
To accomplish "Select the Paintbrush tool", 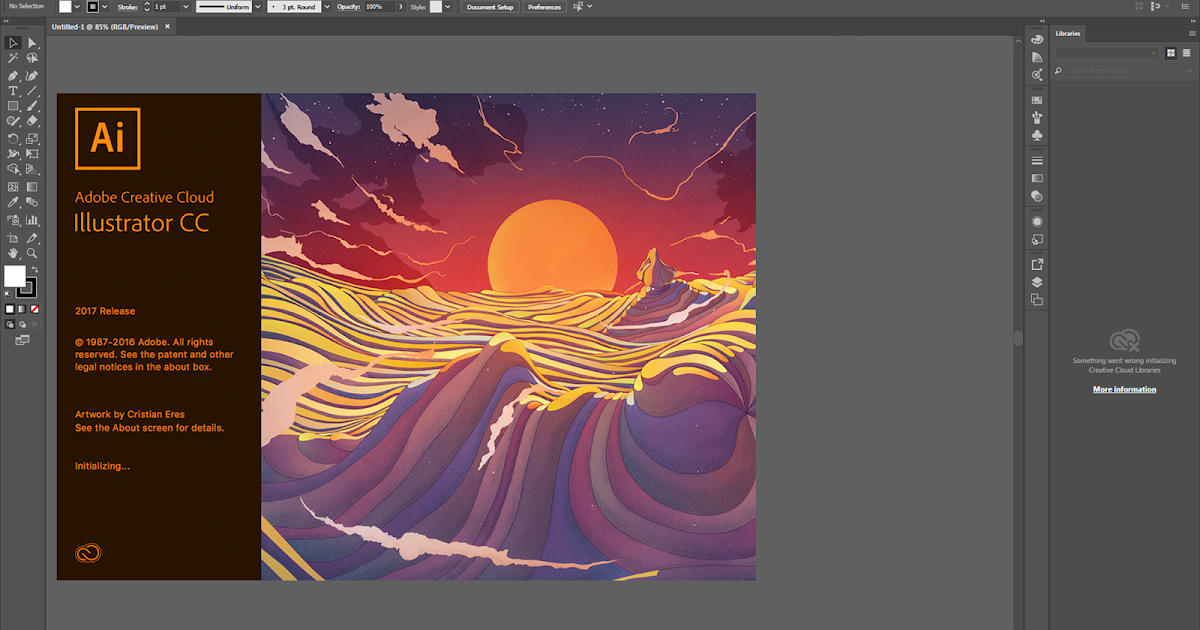I will (x=32, y=106).
